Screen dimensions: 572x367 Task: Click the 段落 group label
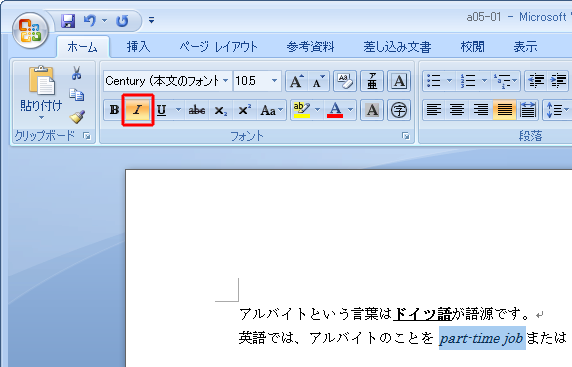(x=530, y=136)
